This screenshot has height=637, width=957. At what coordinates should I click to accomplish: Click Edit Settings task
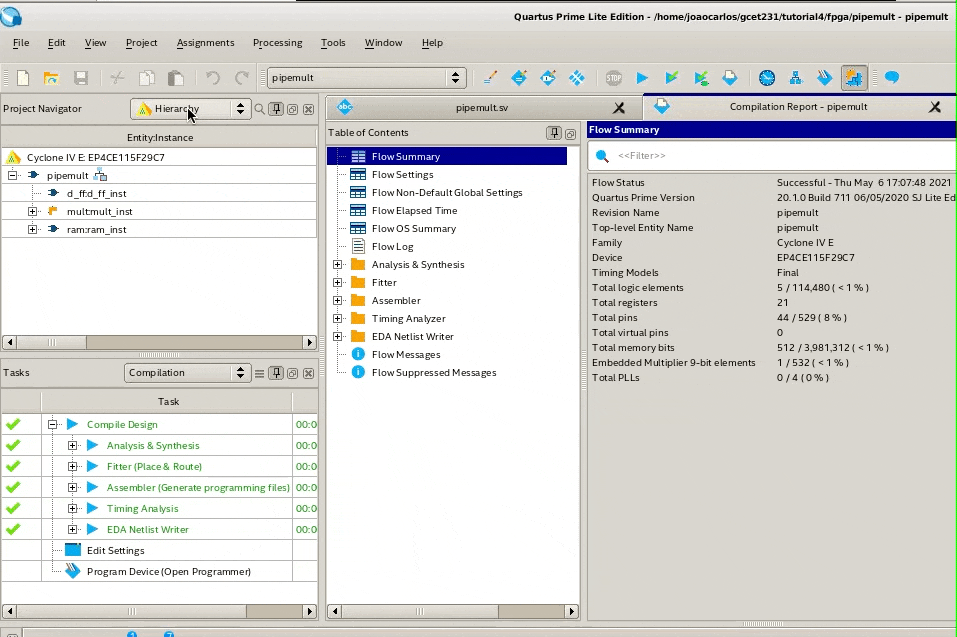[115, 550]
